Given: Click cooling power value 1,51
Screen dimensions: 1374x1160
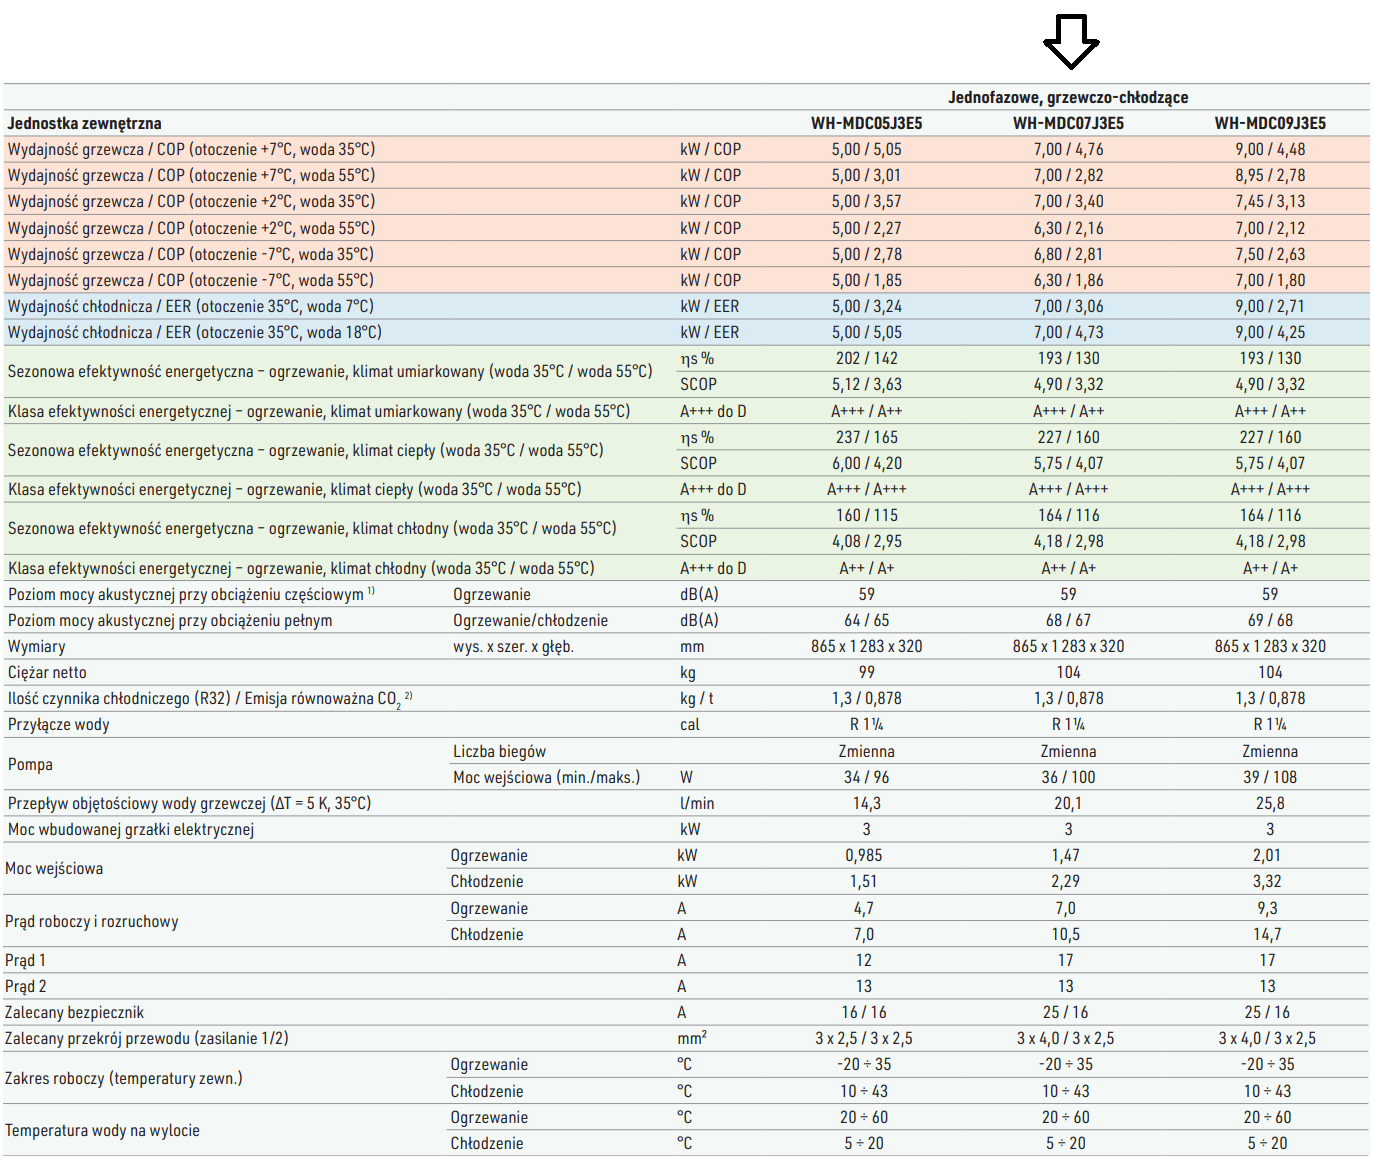Looking at the screenshot, I should click(x=863, y=881).
